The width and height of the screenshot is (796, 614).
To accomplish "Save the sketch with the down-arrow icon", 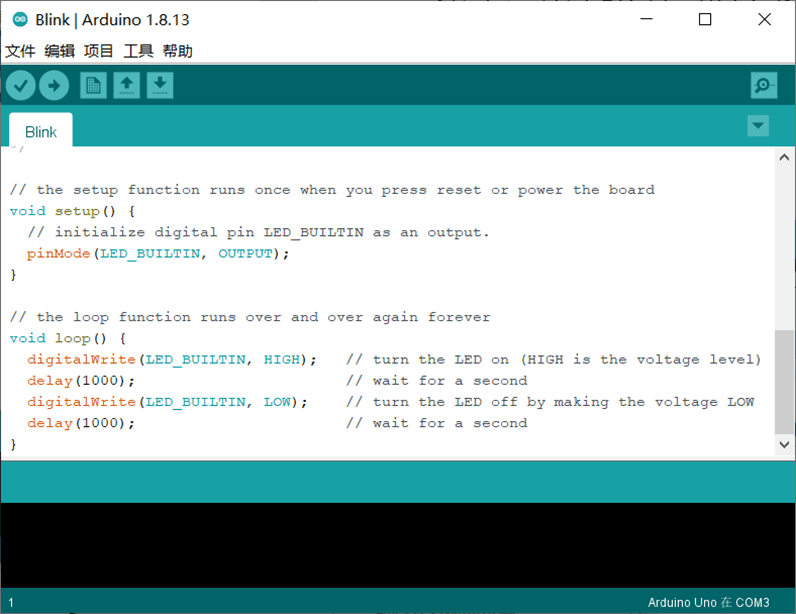I will (160, 85).
